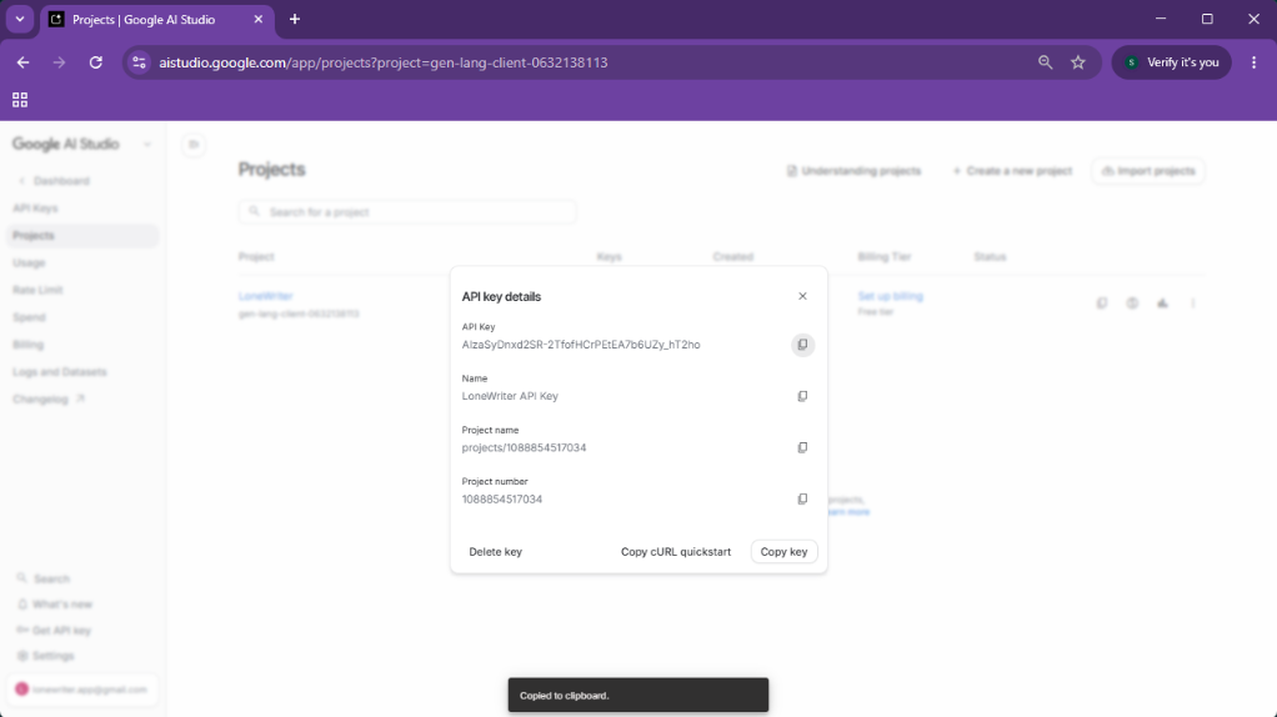Copy the Project name value icon
Screen dimensions: 1277x717
(802, 448)
